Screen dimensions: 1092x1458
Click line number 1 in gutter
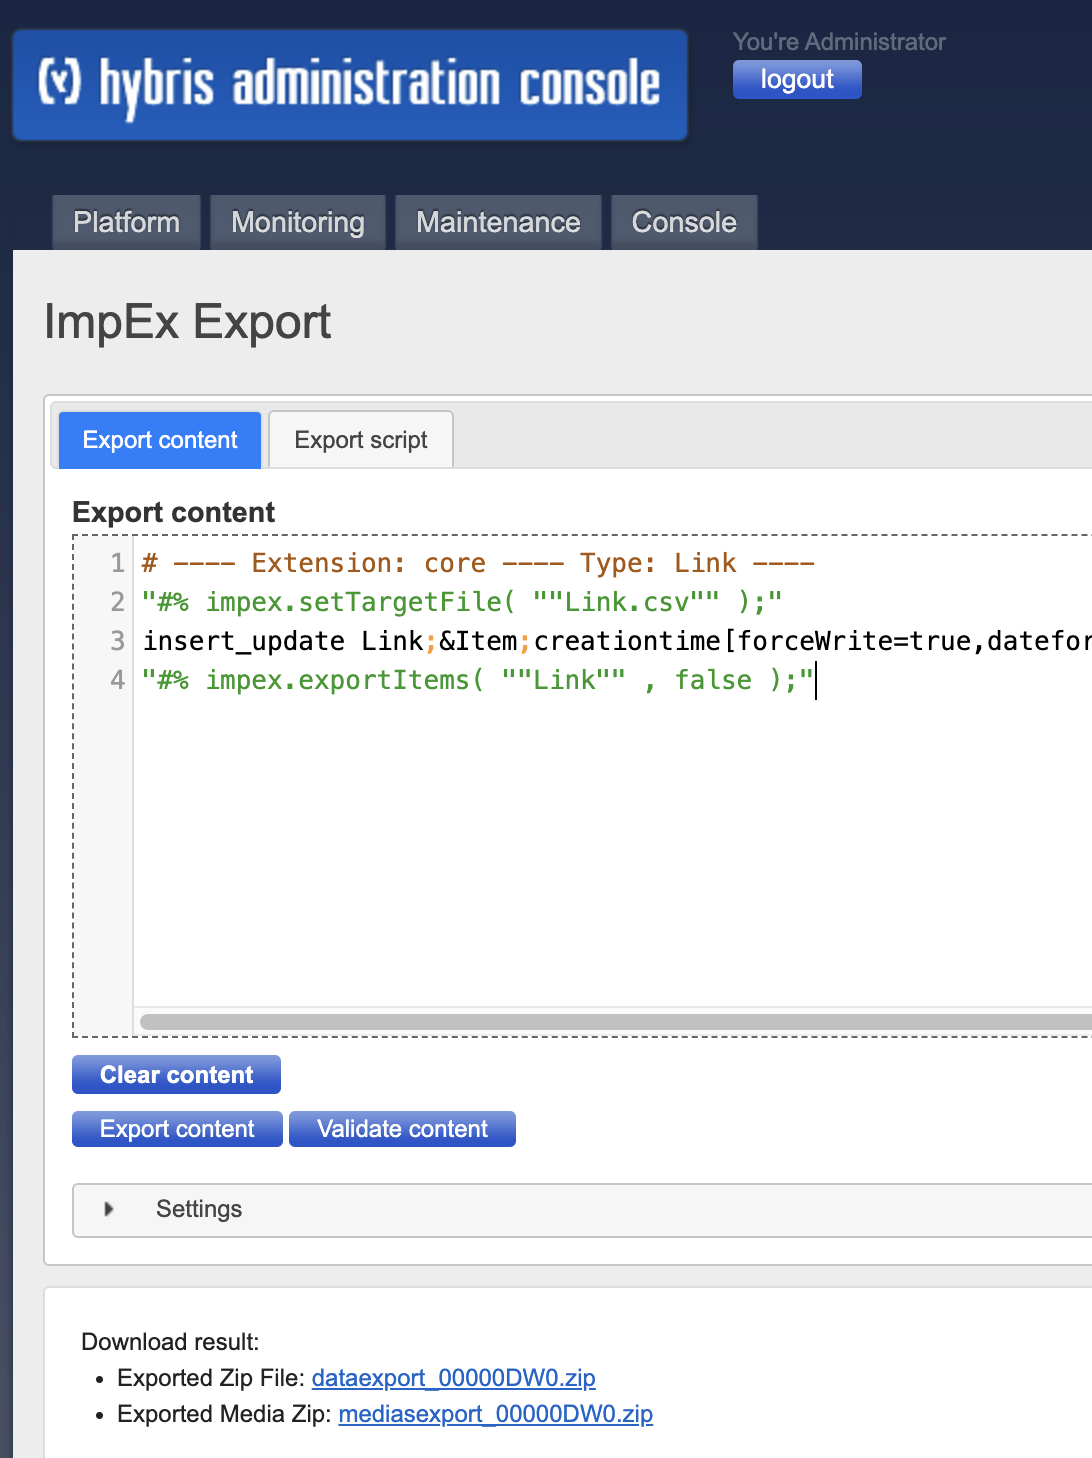point(117,563)
